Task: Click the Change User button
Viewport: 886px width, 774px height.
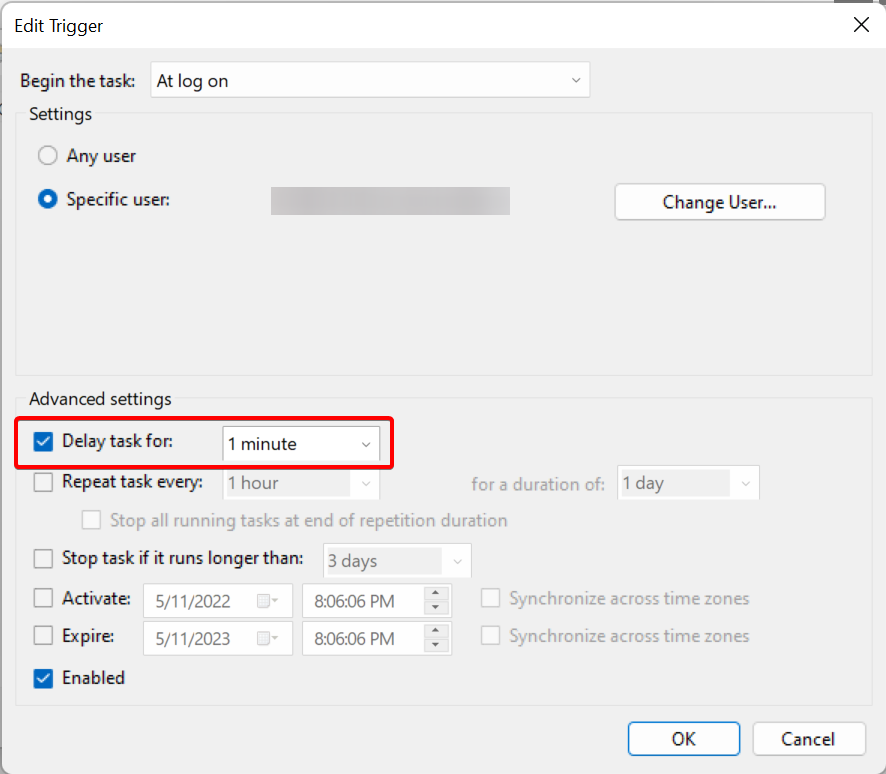Action: [x=719, y=202]
